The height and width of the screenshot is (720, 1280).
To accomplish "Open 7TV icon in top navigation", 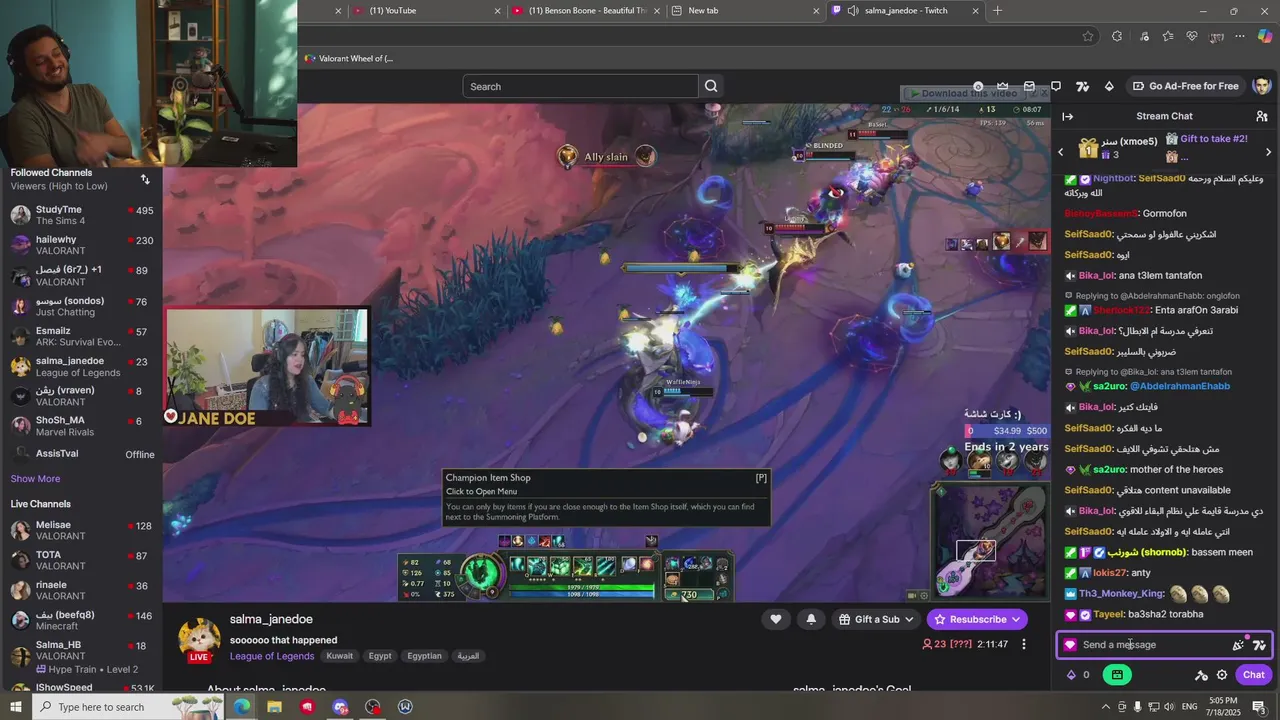I will pos(1082,86).
